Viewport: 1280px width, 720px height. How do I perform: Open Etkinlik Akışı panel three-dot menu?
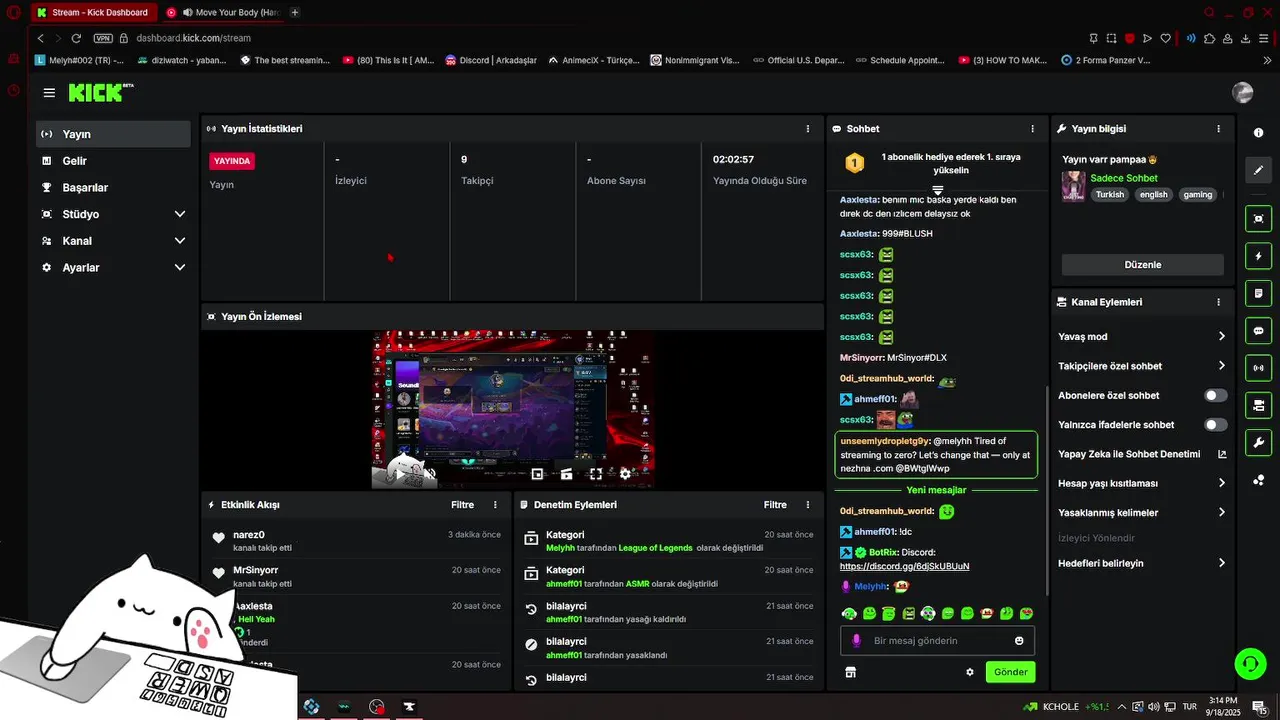pos(495,505)
